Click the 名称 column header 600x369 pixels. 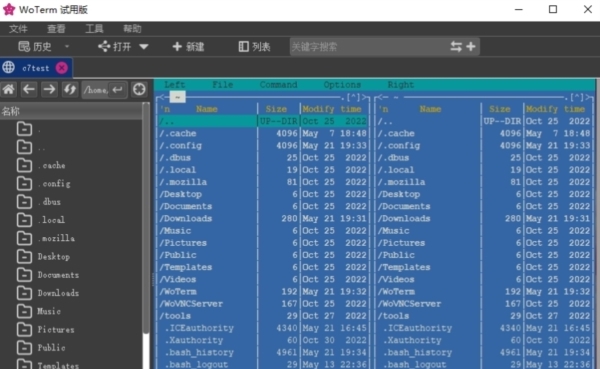(71, 111)
